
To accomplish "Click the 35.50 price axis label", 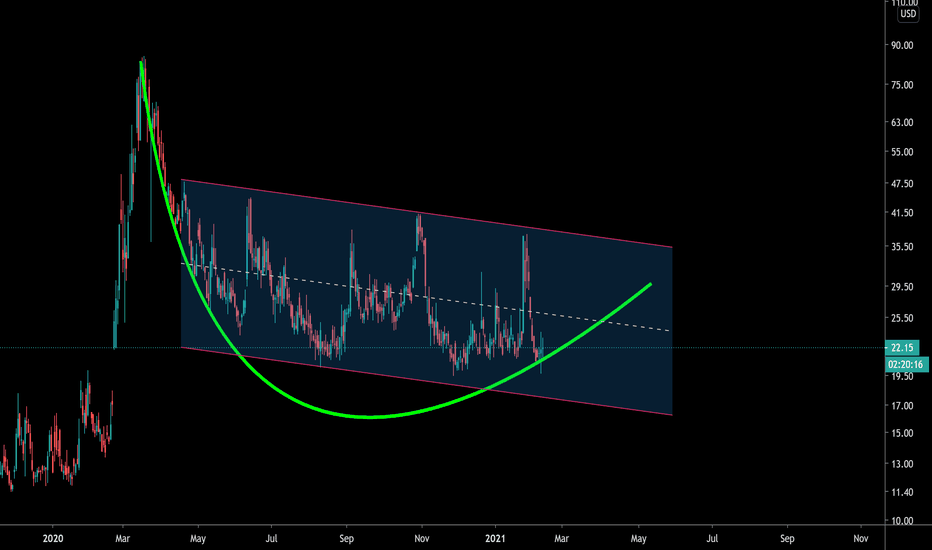I will (x=902, y=247).
